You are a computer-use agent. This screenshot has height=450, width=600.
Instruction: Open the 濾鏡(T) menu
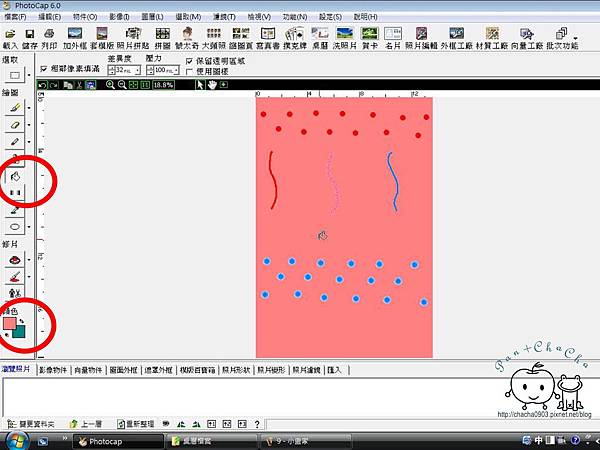pyautogui.click(x=224, y=17)
